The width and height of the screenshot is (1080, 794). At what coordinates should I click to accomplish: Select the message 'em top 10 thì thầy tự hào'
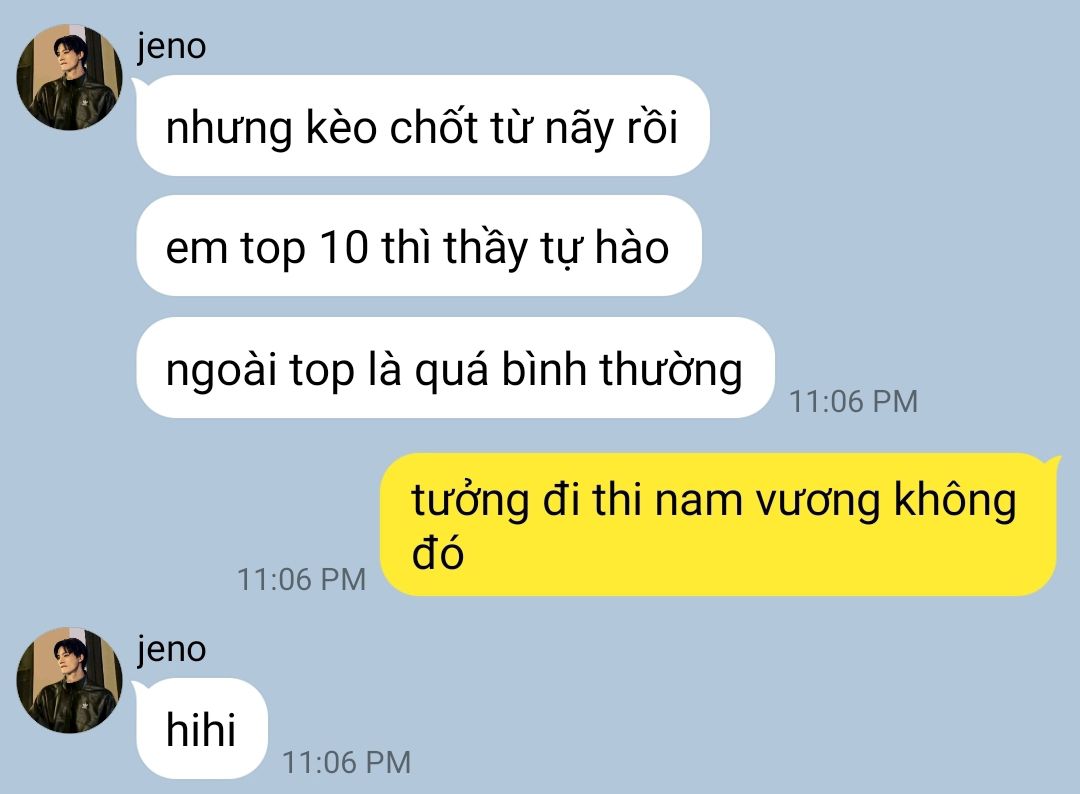click(x=419, y=246)
